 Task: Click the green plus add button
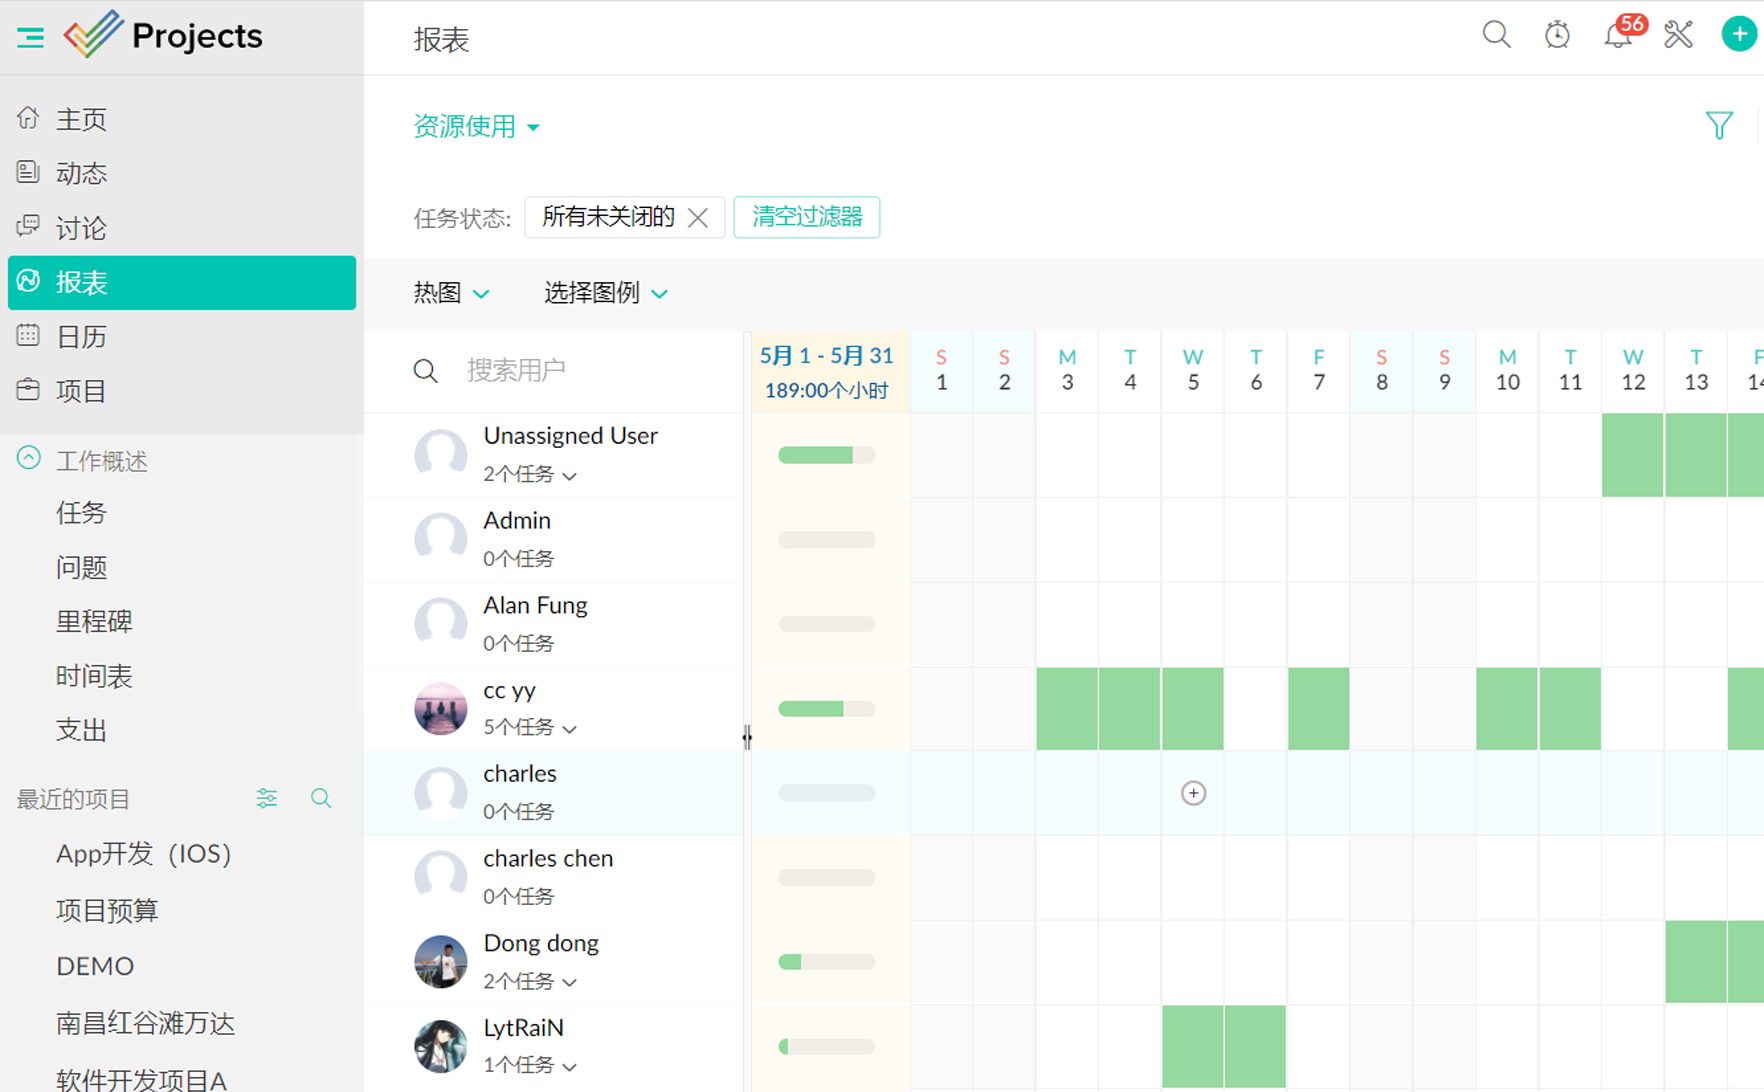coord(1739,35)
